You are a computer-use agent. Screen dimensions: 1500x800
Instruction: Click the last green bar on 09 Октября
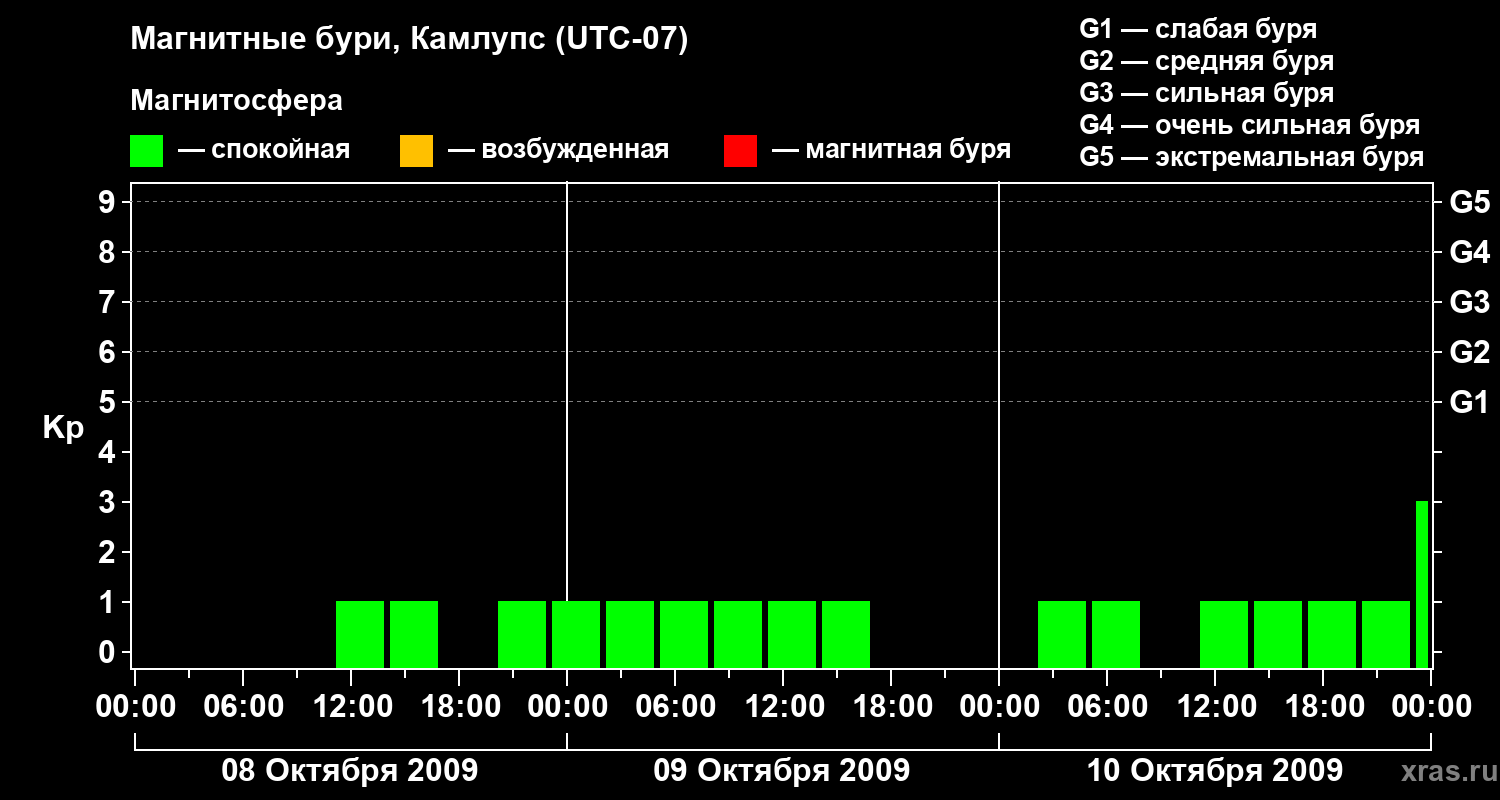846,634
